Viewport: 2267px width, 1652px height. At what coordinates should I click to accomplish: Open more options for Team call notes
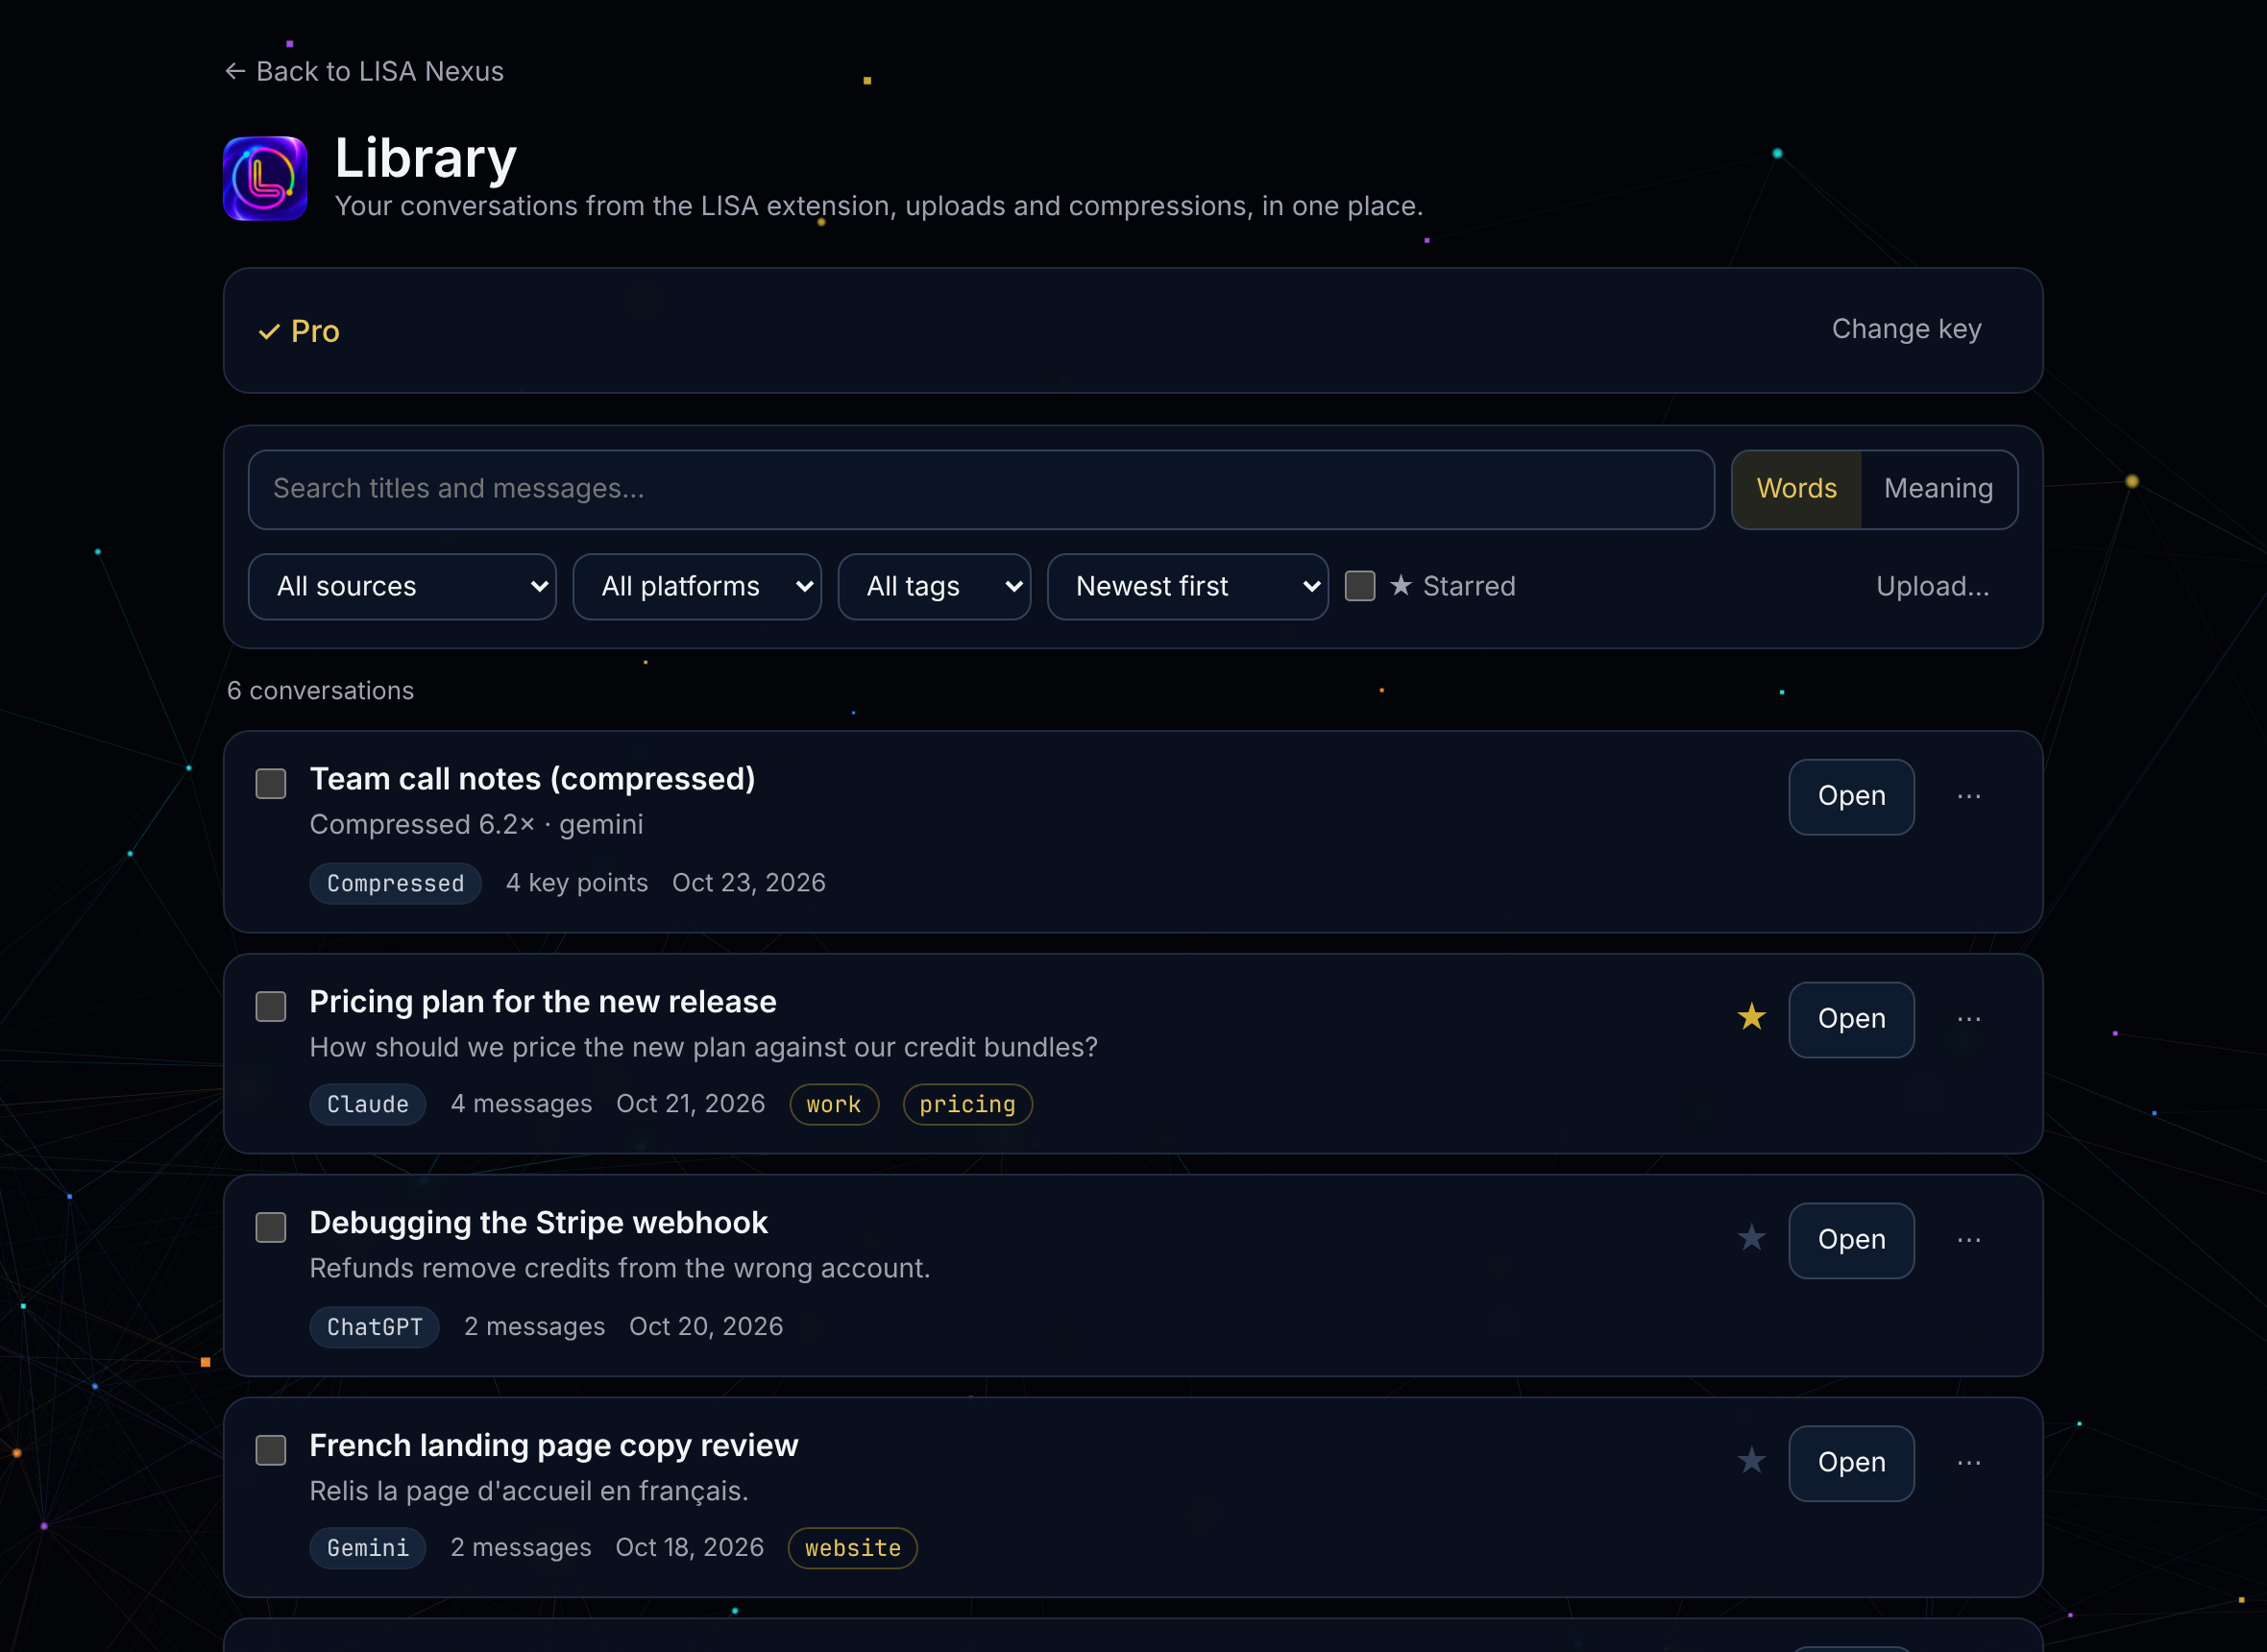pos(1969,796)
